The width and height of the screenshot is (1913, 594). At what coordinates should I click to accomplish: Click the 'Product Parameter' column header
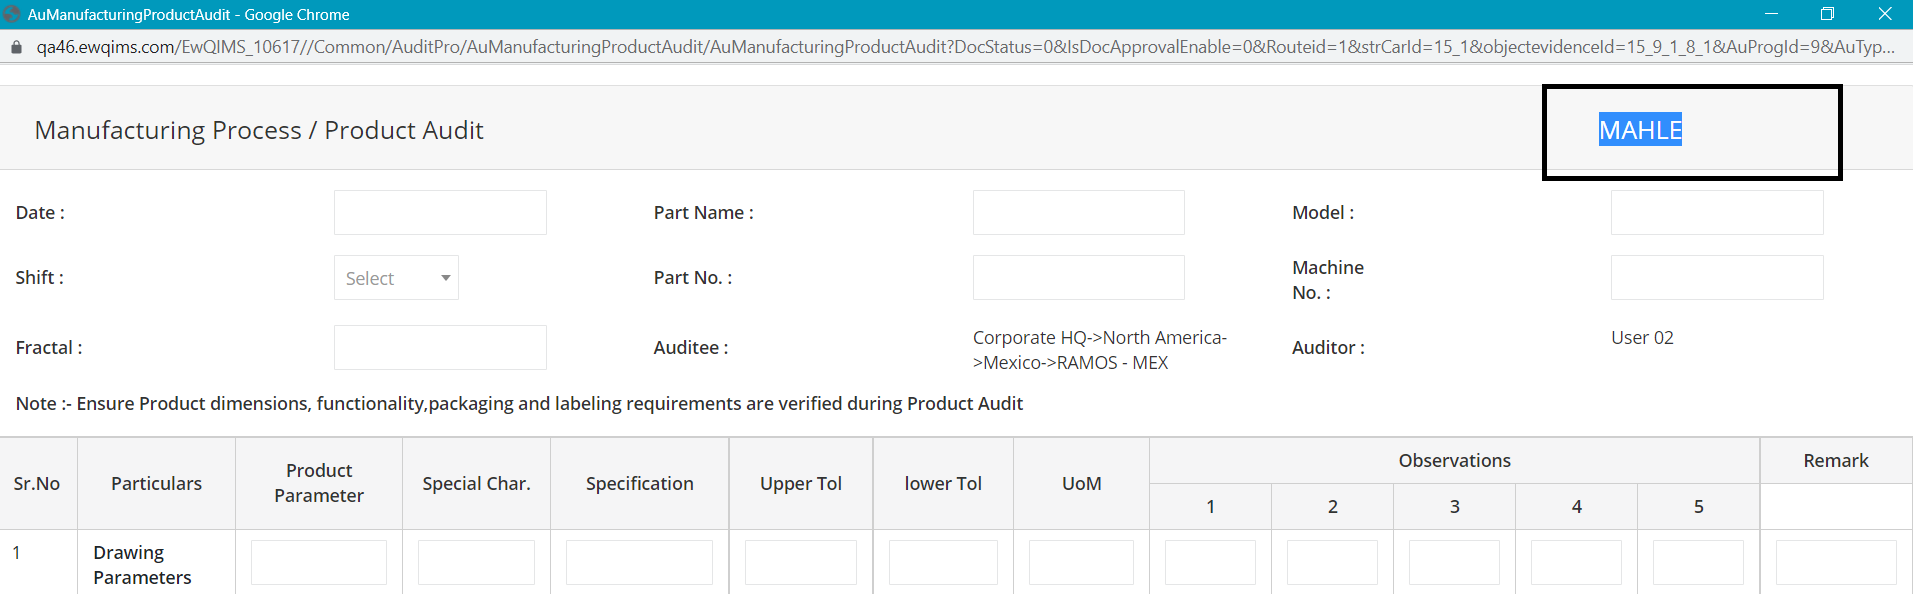319,483
